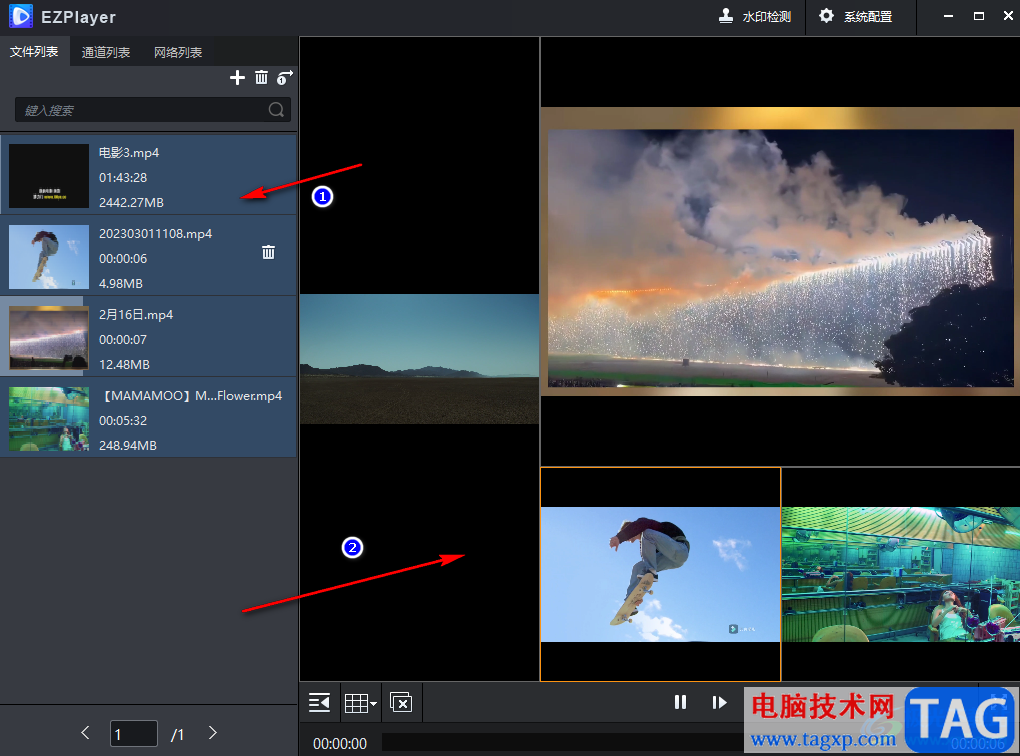
Task: Close all playing windows
Action: pos(400,703)
